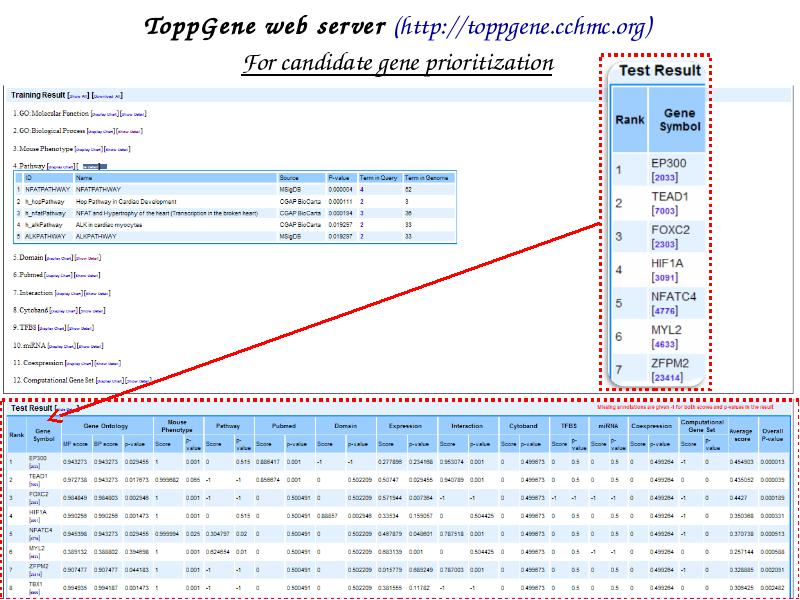Select the 'ALK in cardiac myocytes' name cell
Screen dimensions: 800x600
[x=109, y=225]
